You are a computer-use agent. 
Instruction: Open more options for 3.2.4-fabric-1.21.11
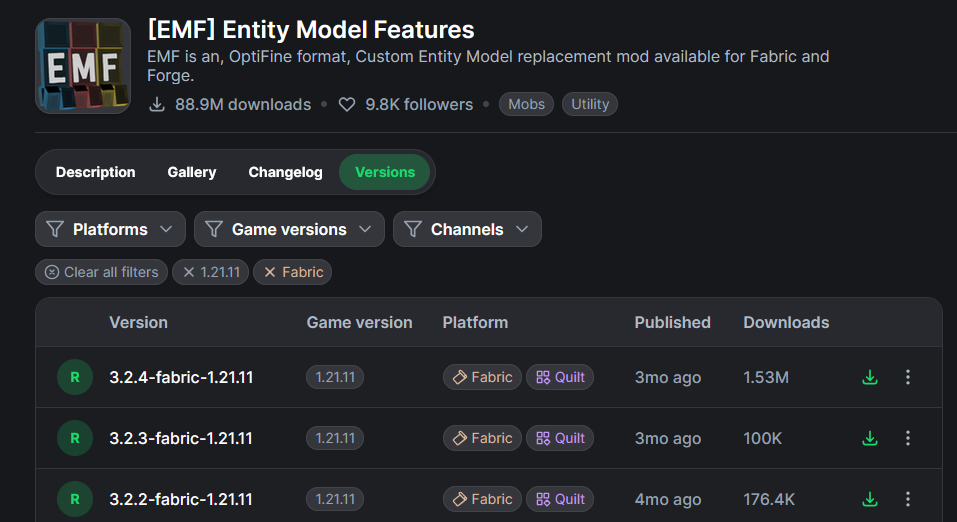click(908, 377)
